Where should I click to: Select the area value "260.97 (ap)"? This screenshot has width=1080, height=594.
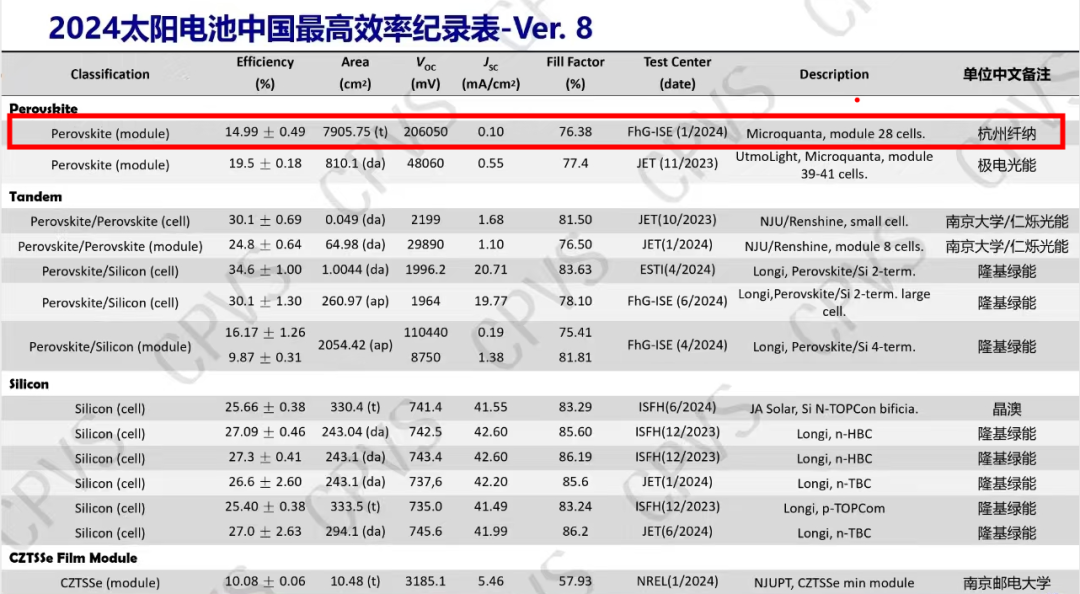pos(355,301)
